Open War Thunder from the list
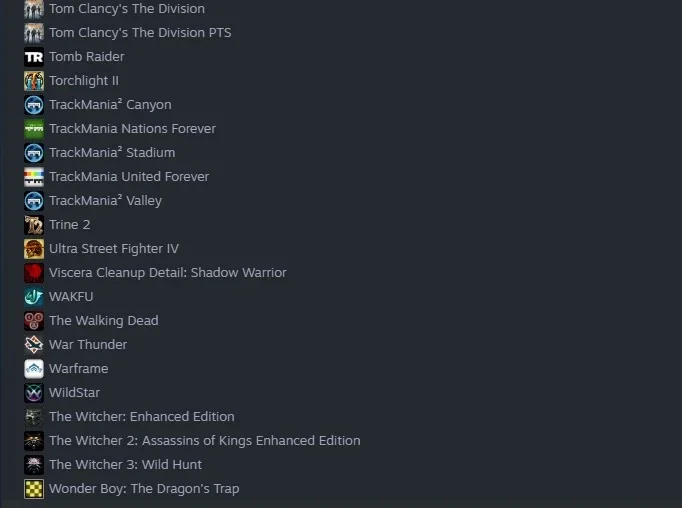 (88, 344)
